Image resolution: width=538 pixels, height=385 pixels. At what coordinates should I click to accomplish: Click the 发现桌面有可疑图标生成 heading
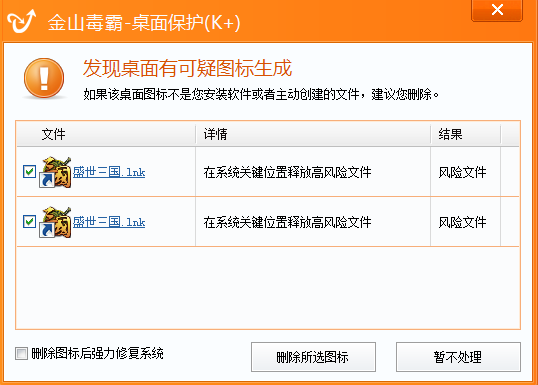tap(187, 68)
